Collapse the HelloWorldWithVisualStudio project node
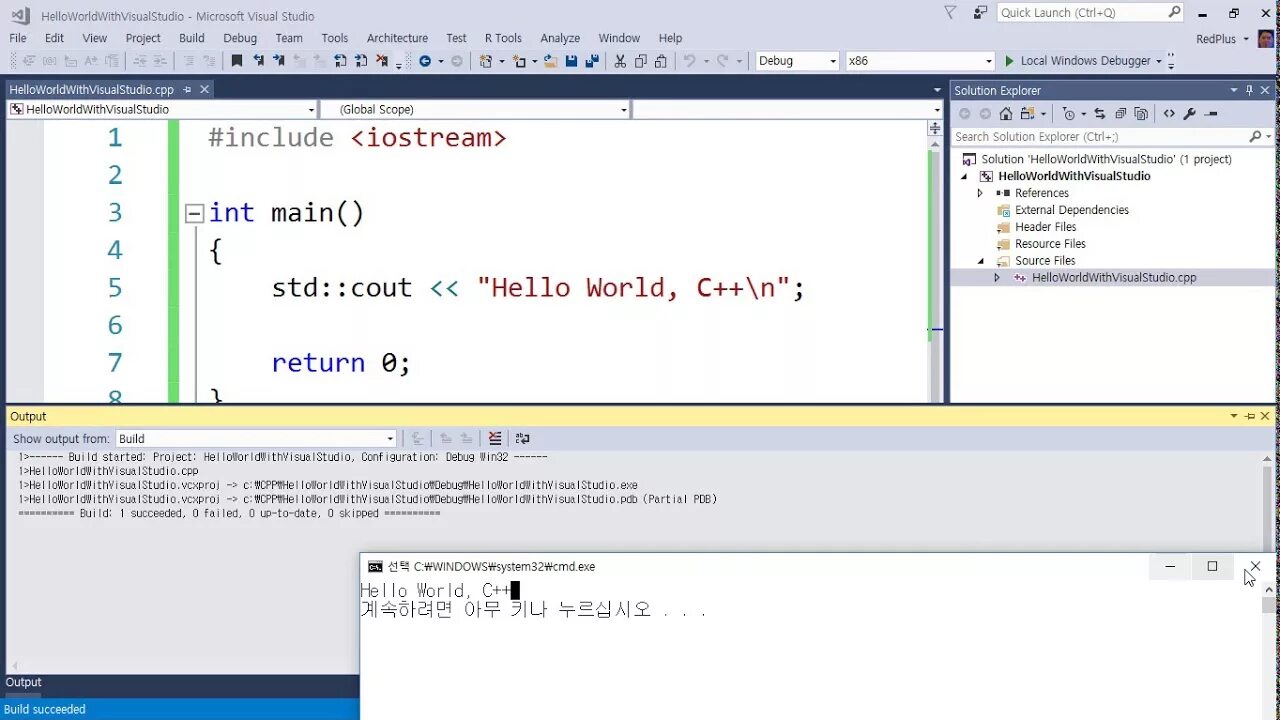The image size is (1280, 720). click(x=965, y=176)
